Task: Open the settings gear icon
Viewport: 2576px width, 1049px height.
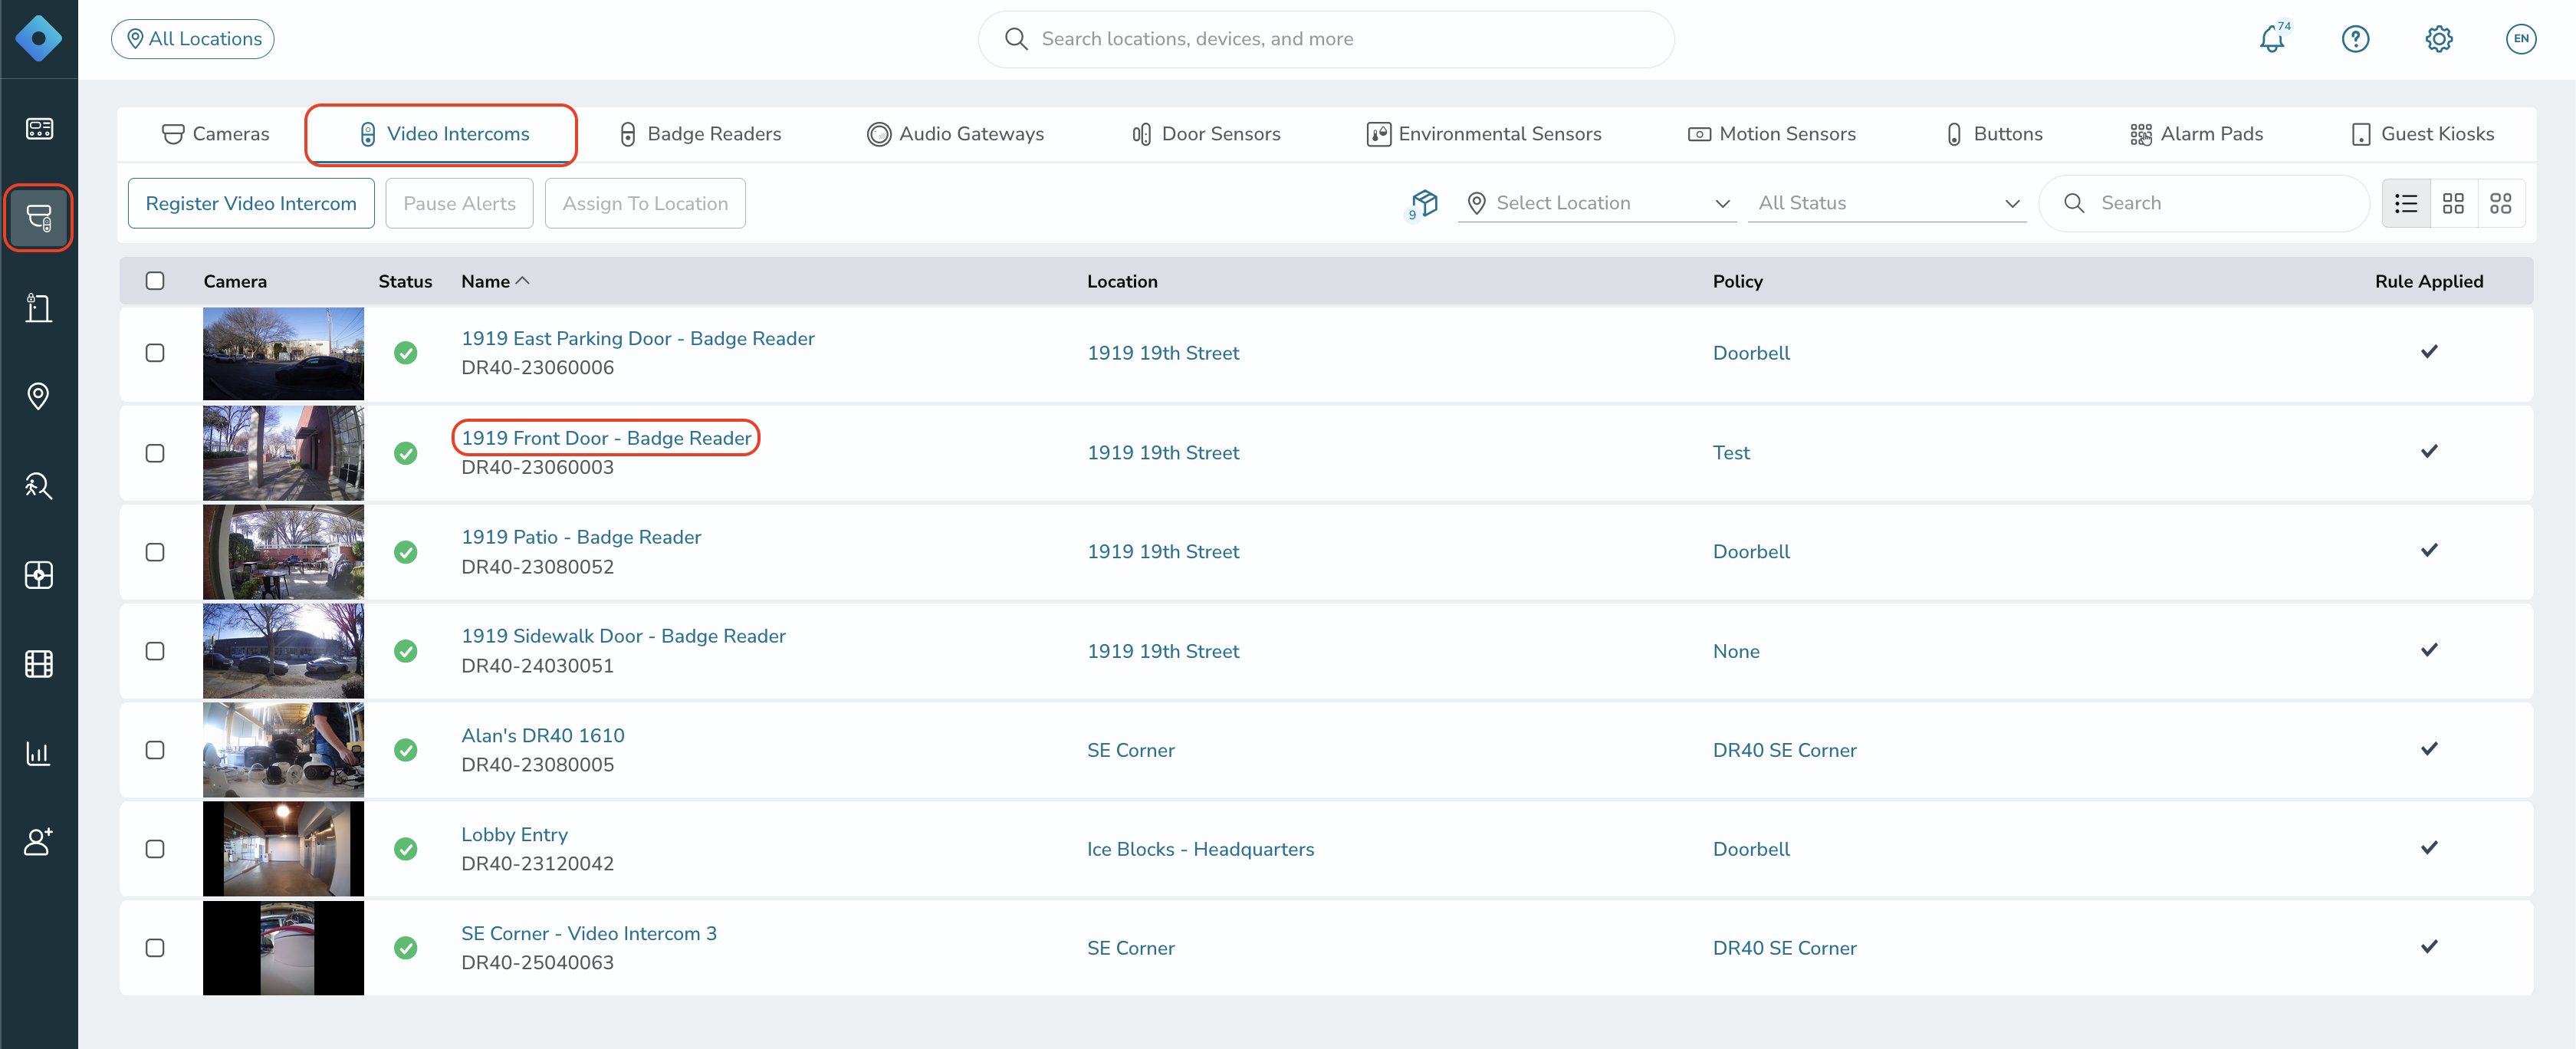Action: click(2438, 39)
